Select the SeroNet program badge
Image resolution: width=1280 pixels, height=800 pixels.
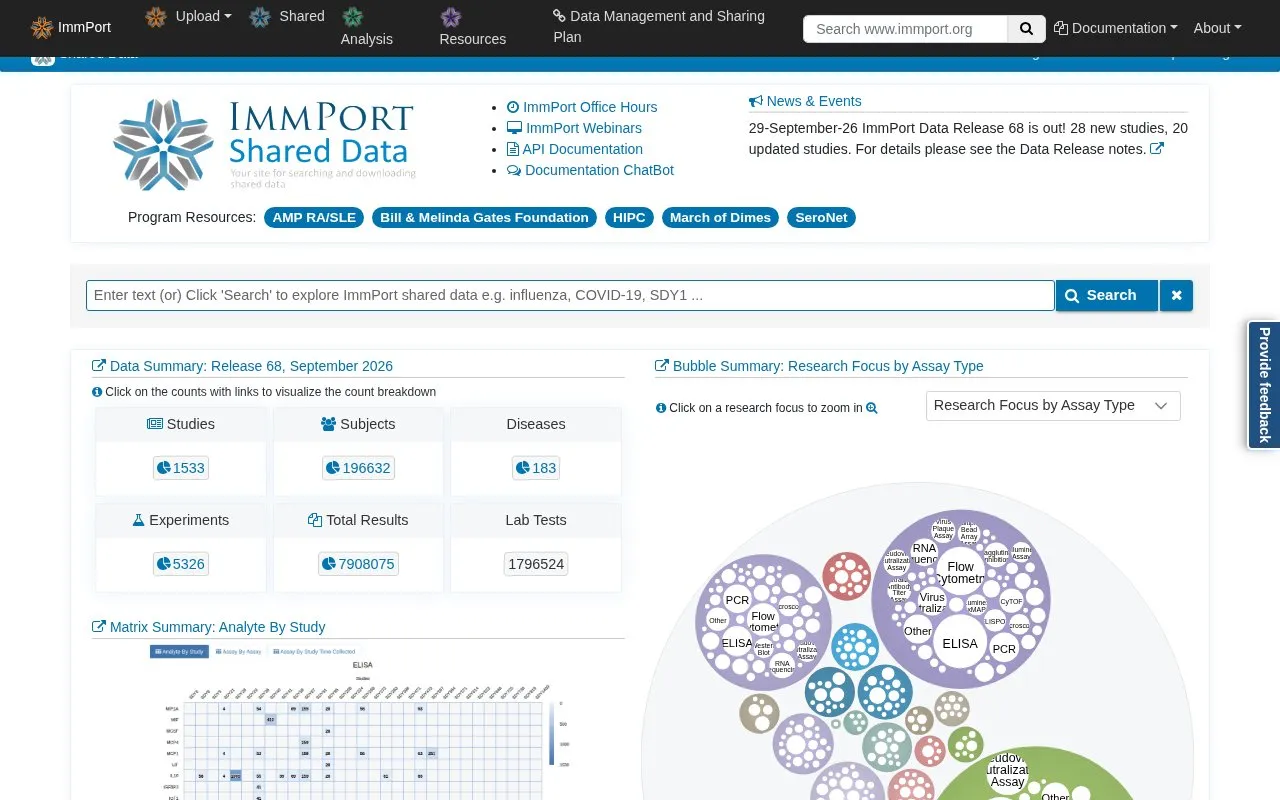coord(821,218)
